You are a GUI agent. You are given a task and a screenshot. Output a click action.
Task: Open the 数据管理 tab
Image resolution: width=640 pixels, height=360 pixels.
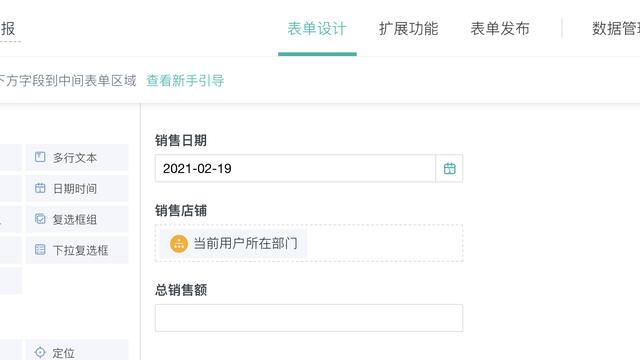616,29
